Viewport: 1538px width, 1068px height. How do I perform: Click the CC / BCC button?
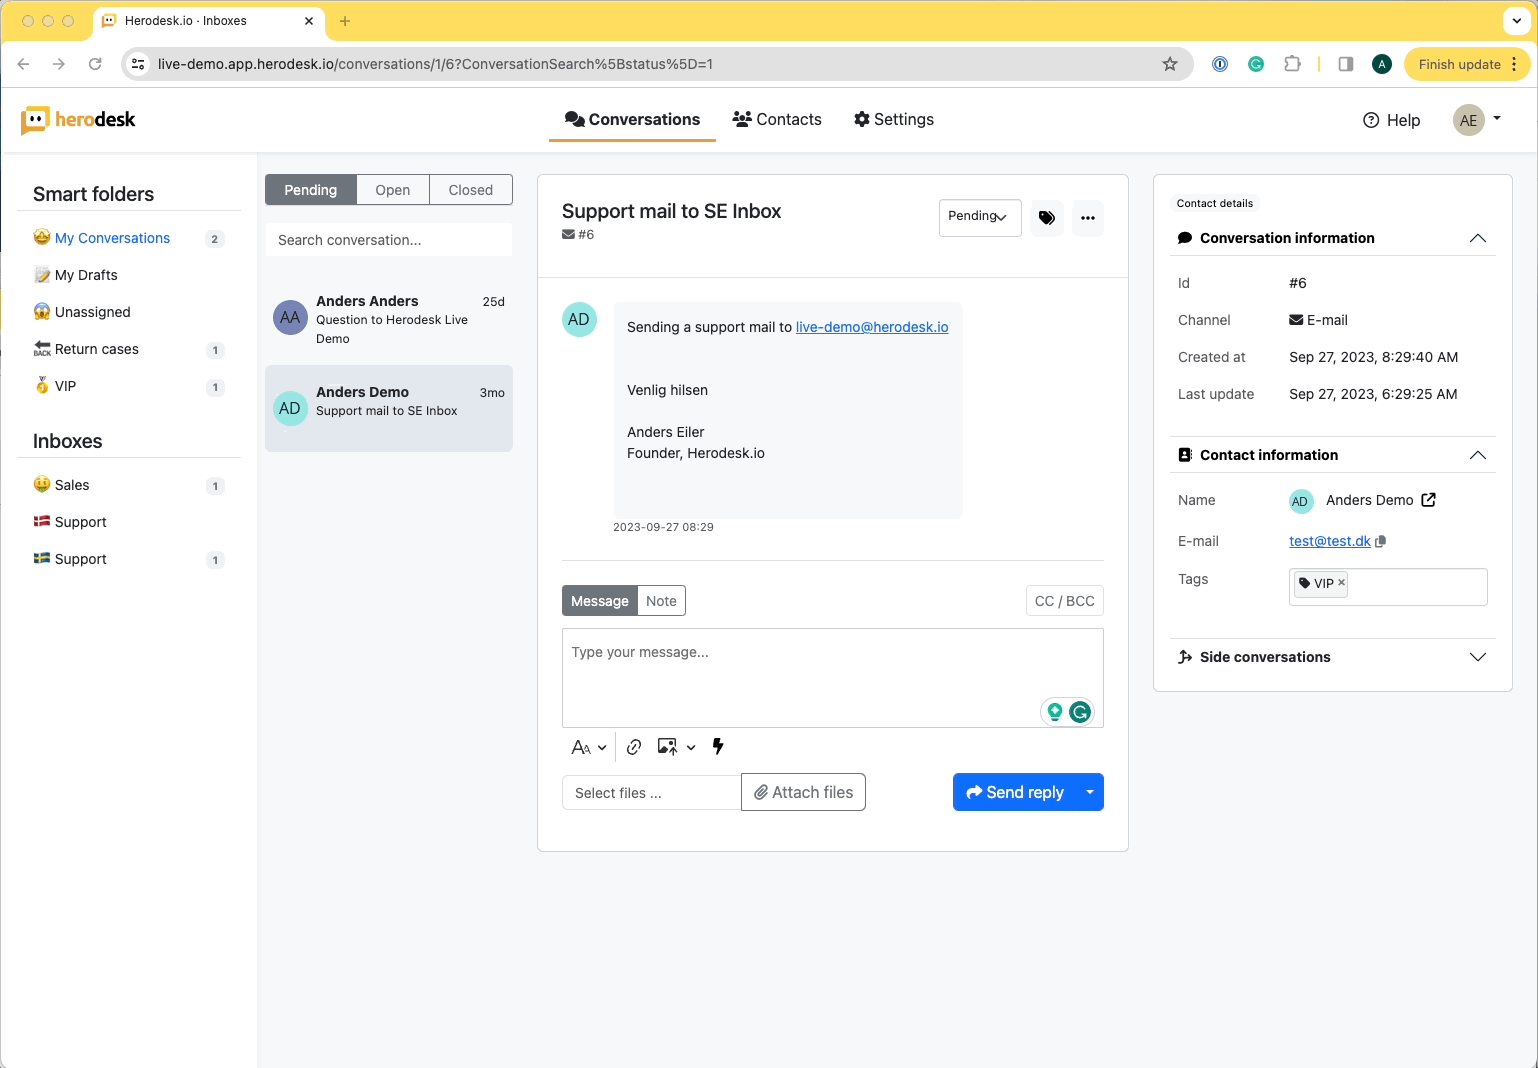tap(1064, 601)
